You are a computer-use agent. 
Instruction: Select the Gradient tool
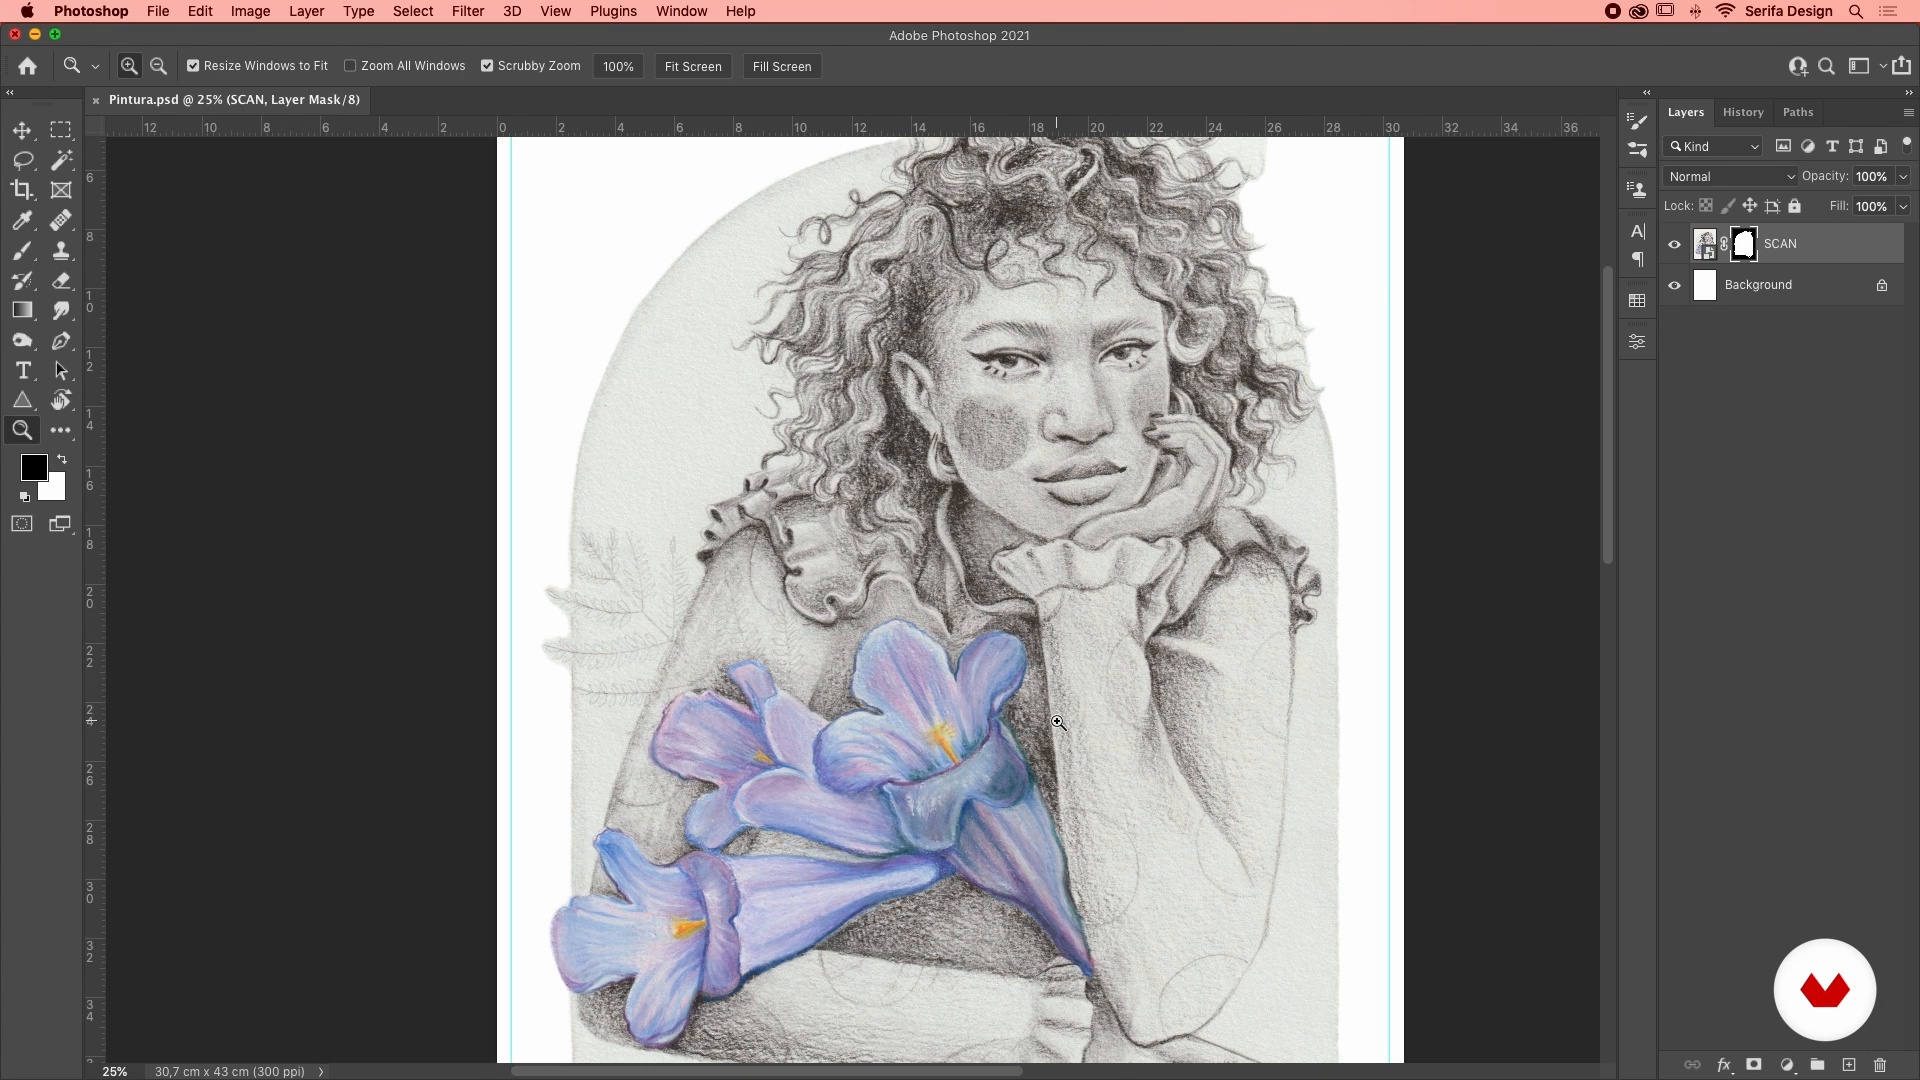(22, 311)
